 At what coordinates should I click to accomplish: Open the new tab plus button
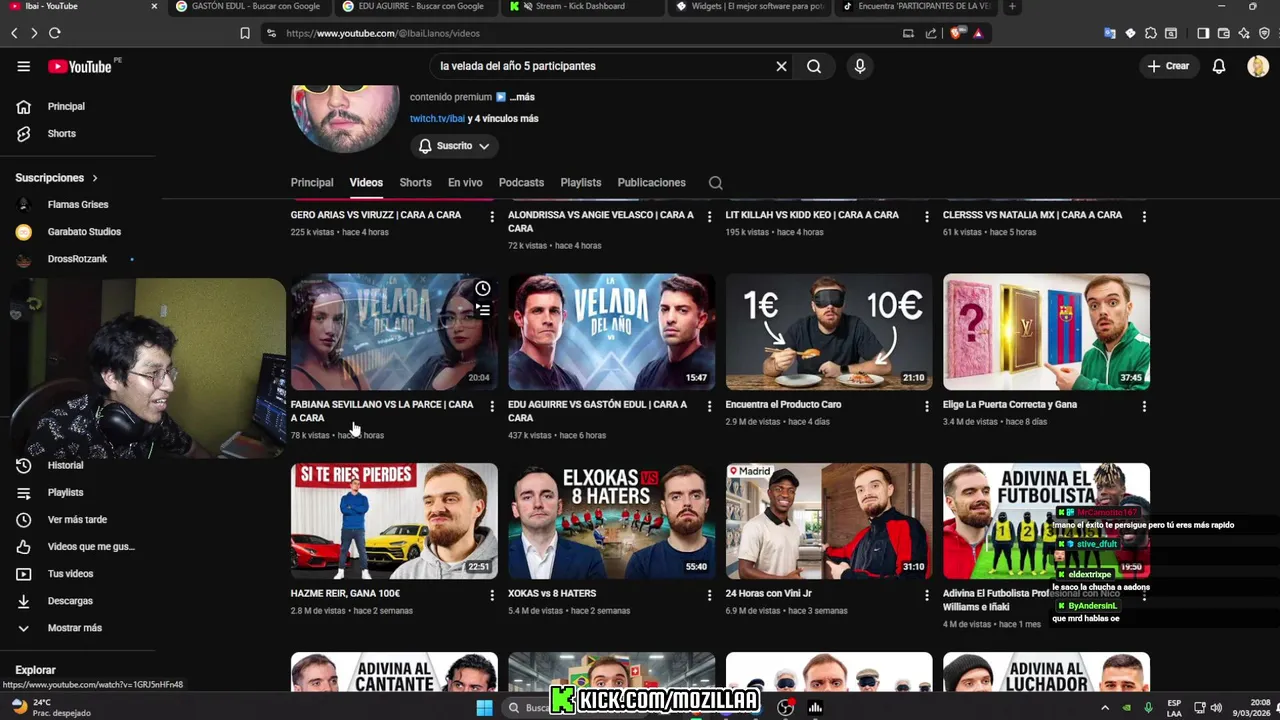pos(1012,6)
